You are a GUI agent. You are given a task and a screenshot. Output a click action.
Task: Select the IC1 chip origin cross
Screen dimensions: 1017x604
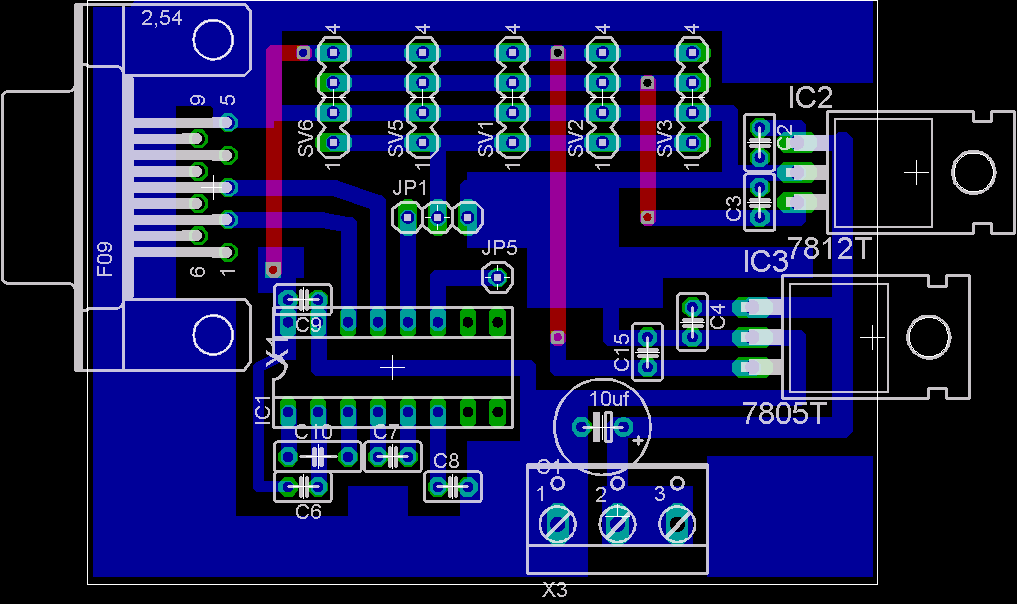[x=393, y=367]
